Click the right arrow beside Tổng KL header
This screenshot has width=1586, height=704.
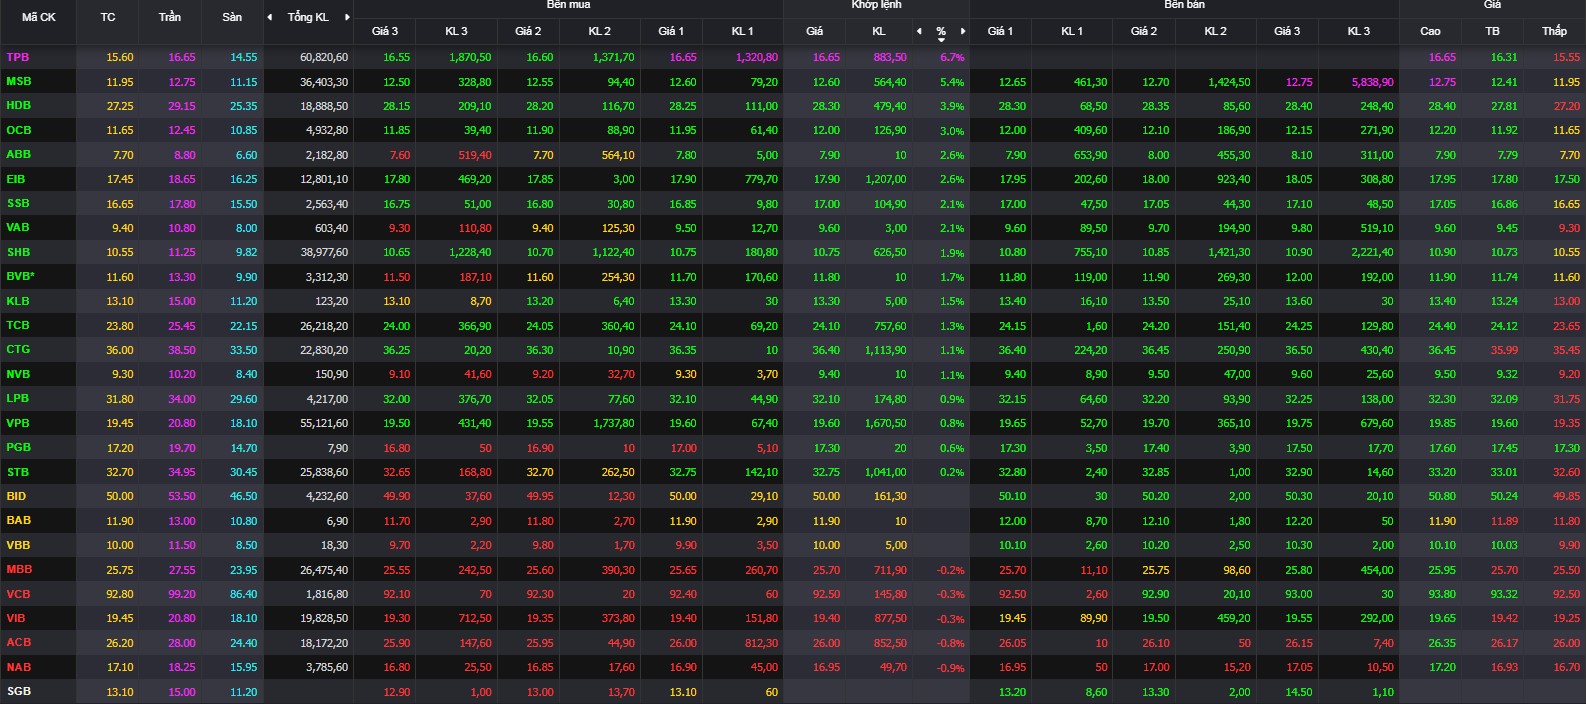pos(347,17)
